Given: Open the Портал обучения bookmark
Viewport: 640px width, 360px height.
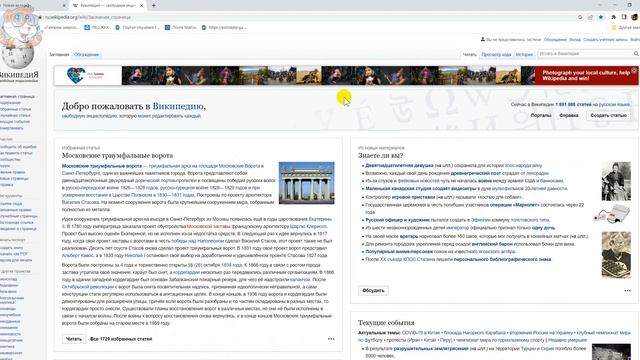Looking at the screenshot, I should tap(138, 27).
